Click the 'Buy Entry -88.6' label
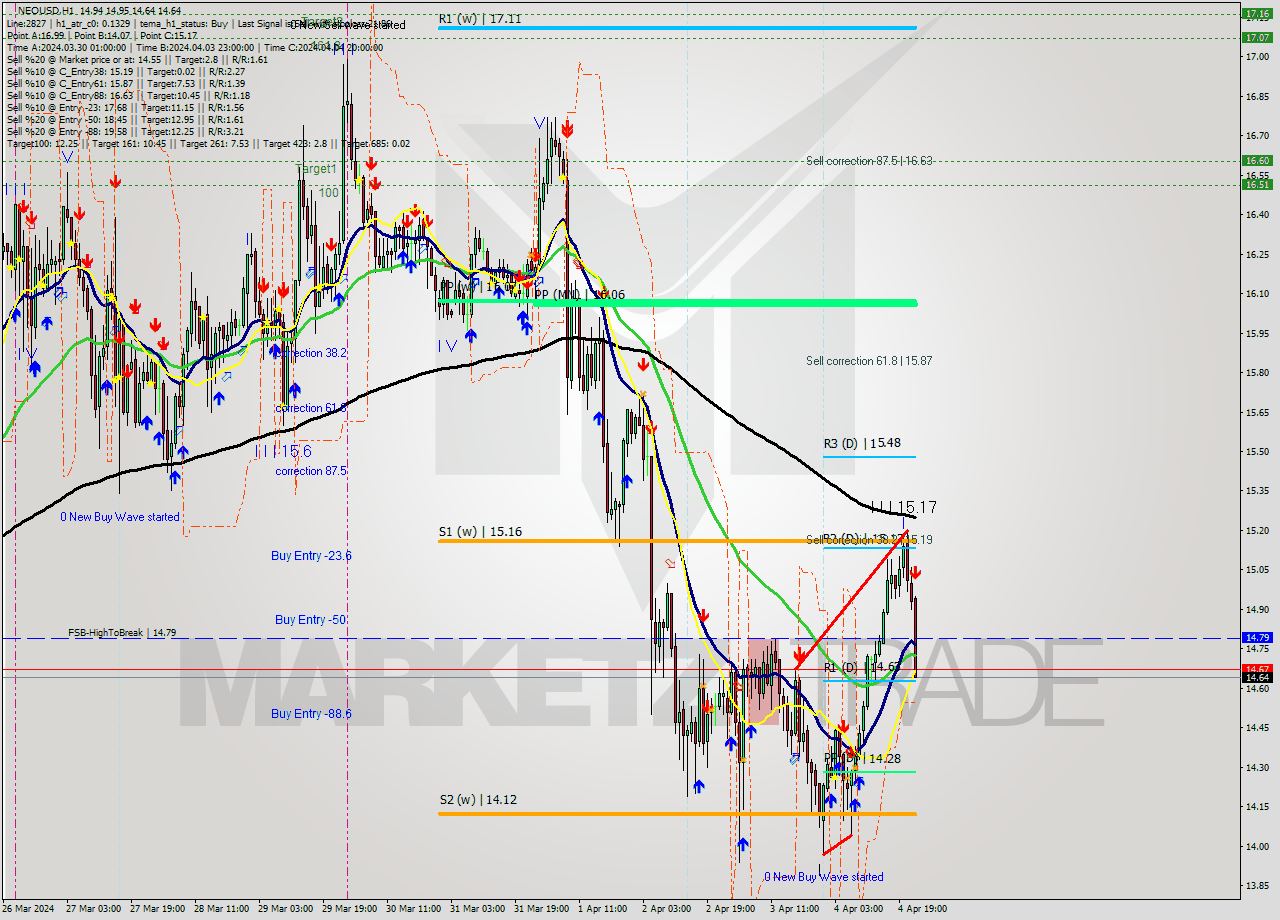This screenshot has height=920, width=1280. 311,714
